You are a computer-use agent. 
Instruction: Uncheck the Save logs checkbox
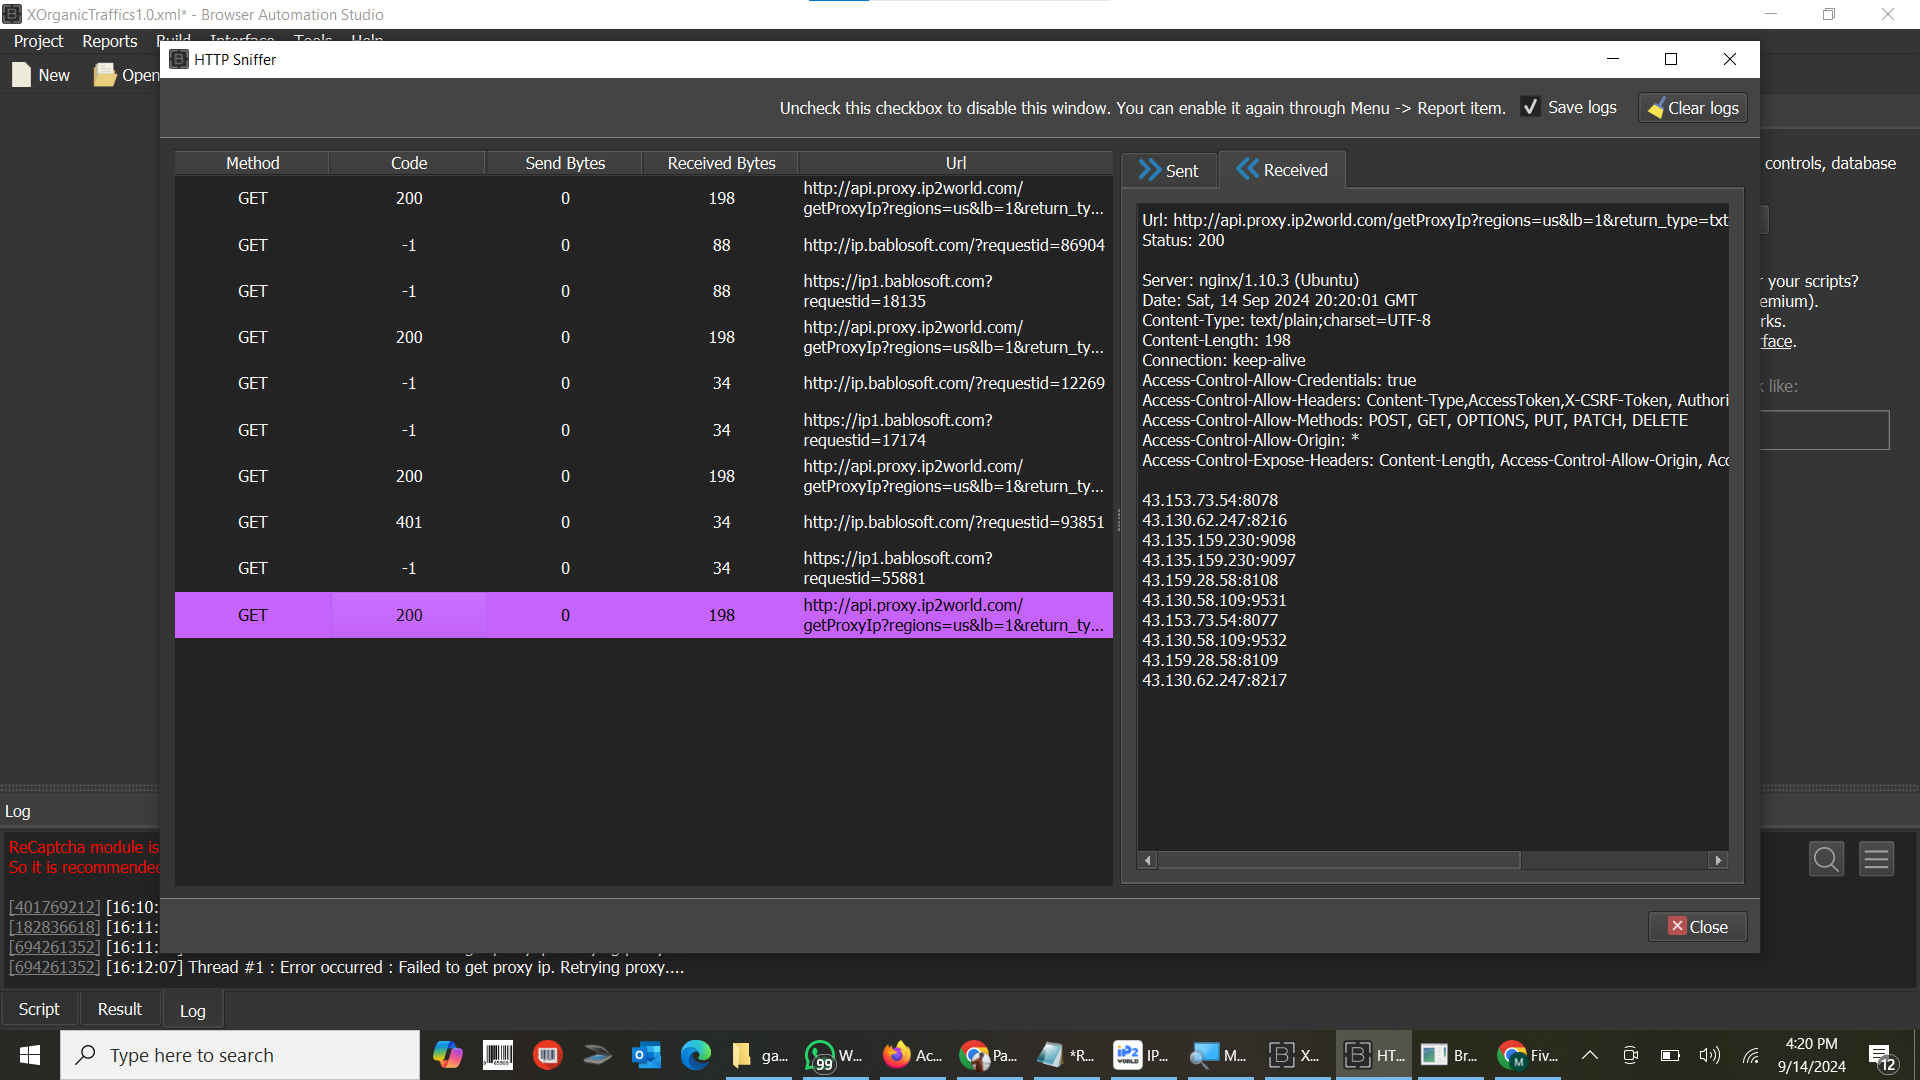click(x=1530, y=107)
